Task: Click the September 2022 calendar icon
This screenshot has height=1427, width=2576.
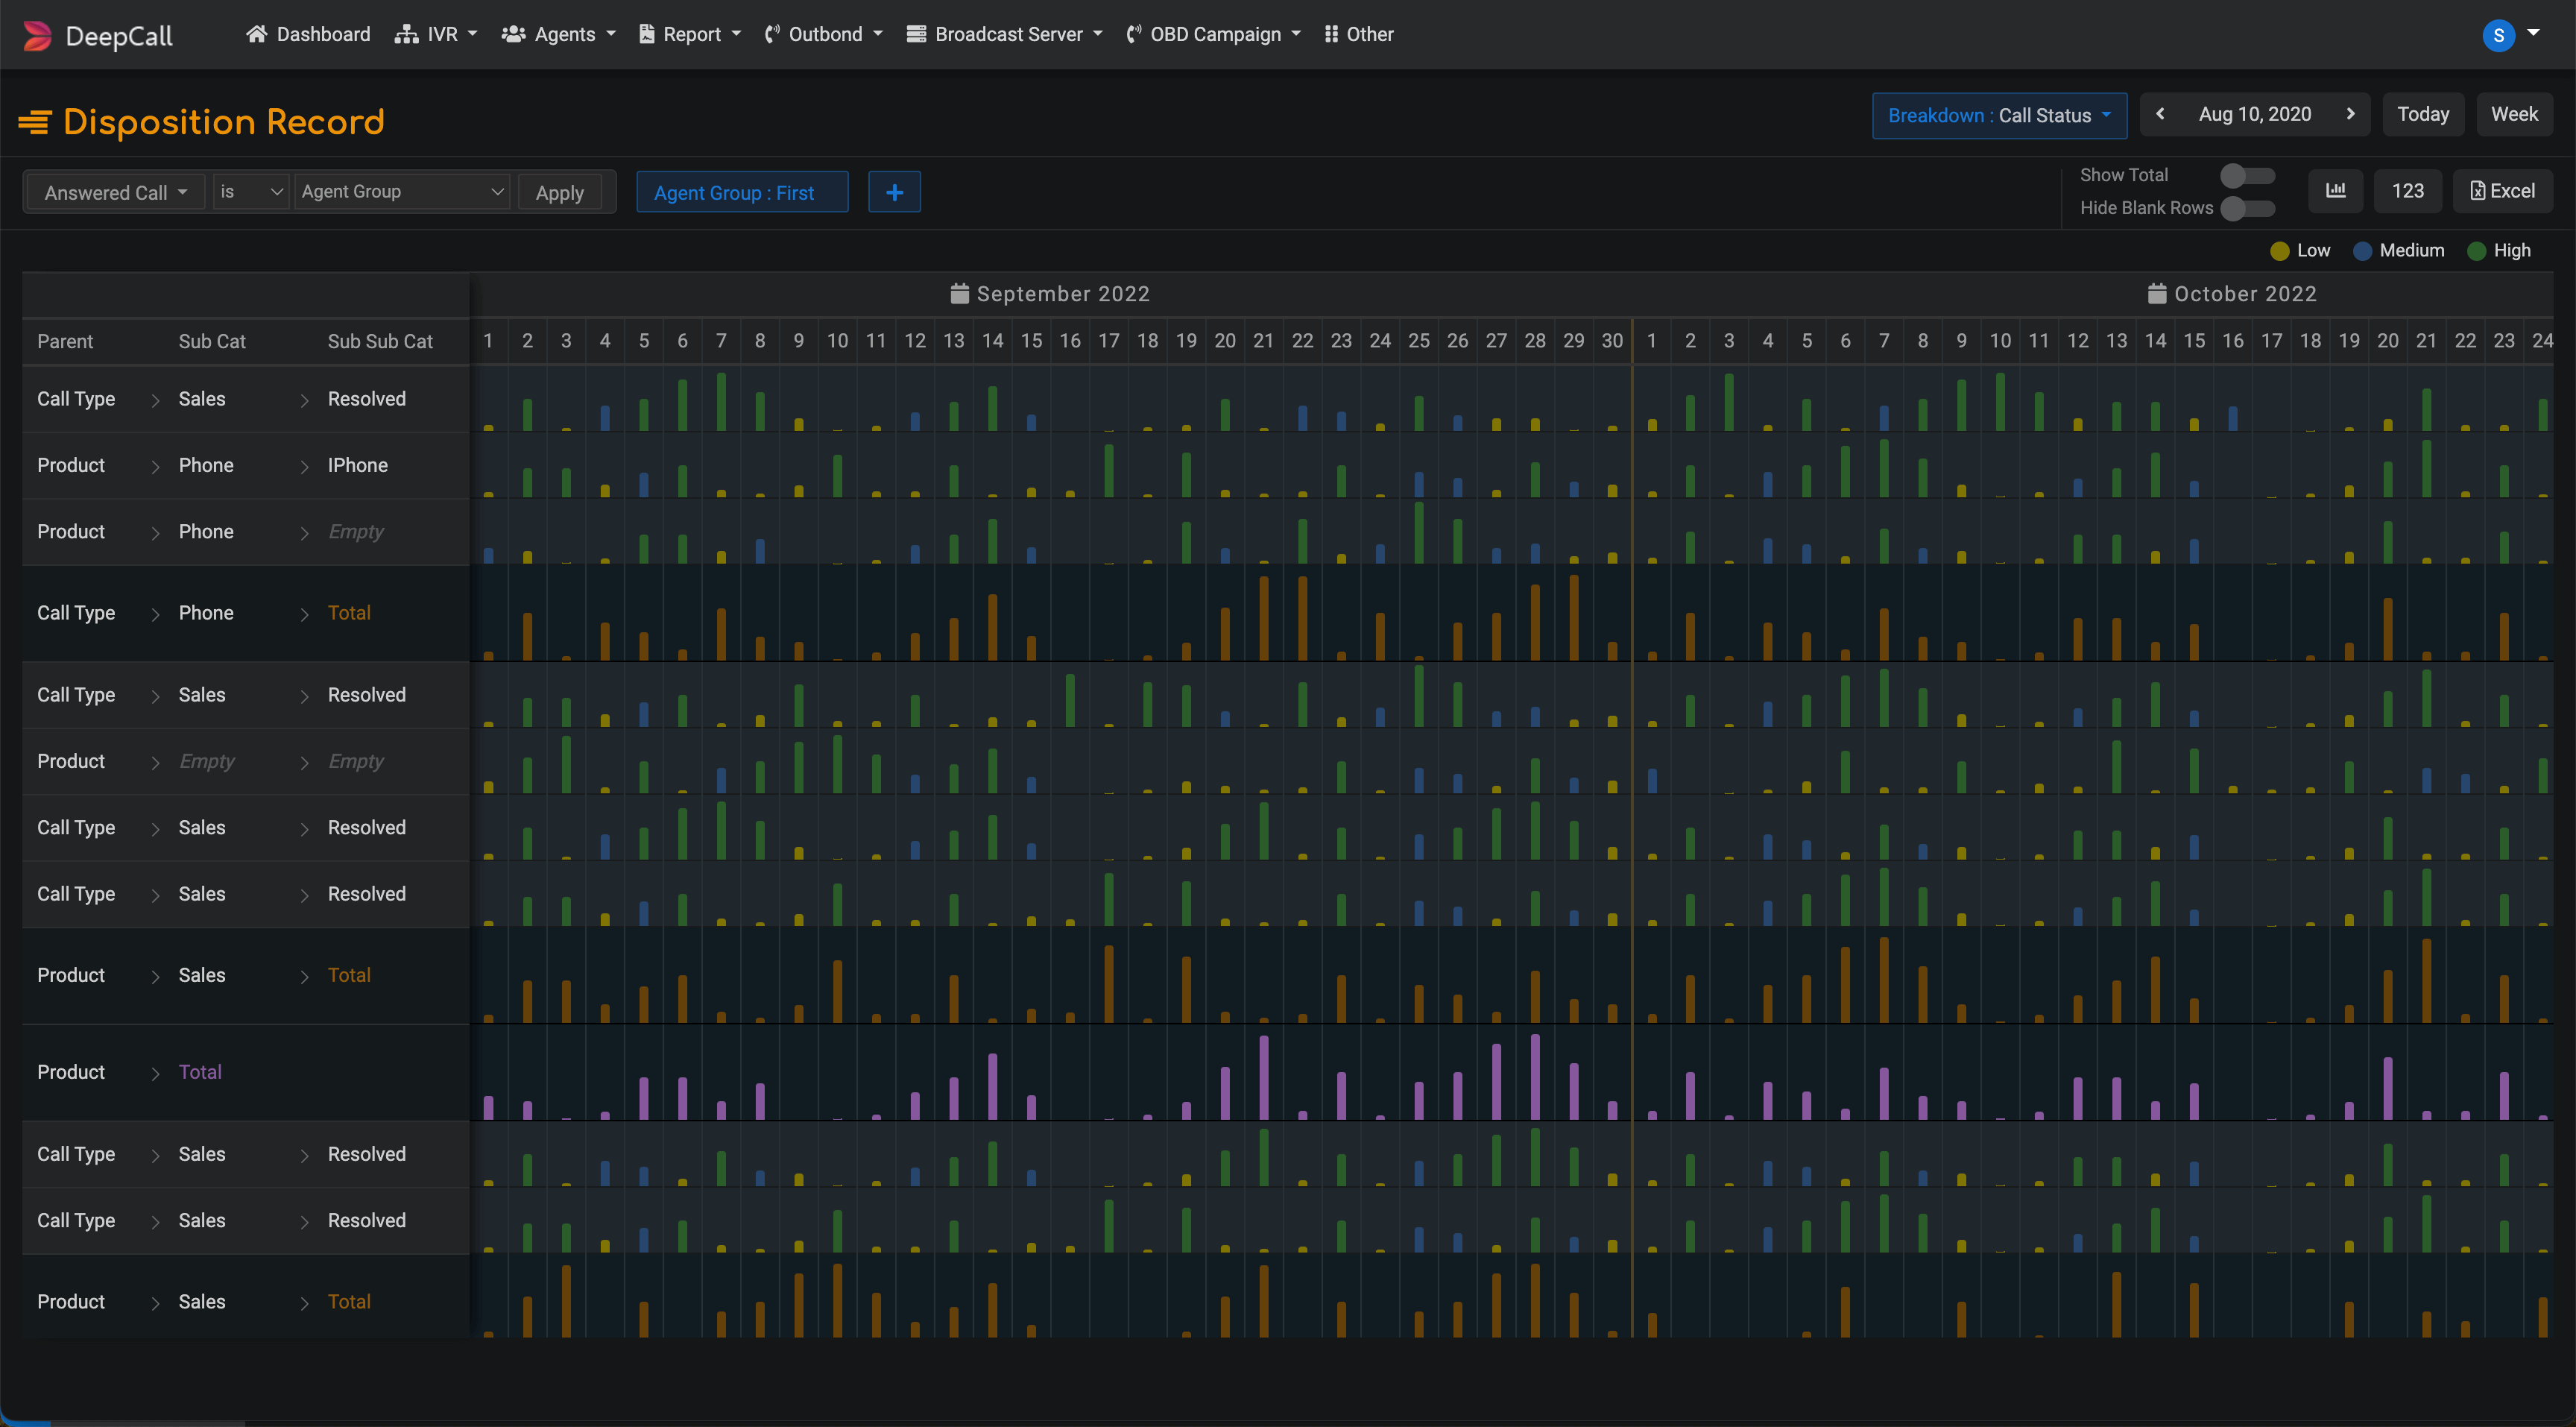Action: coord(959,294)
